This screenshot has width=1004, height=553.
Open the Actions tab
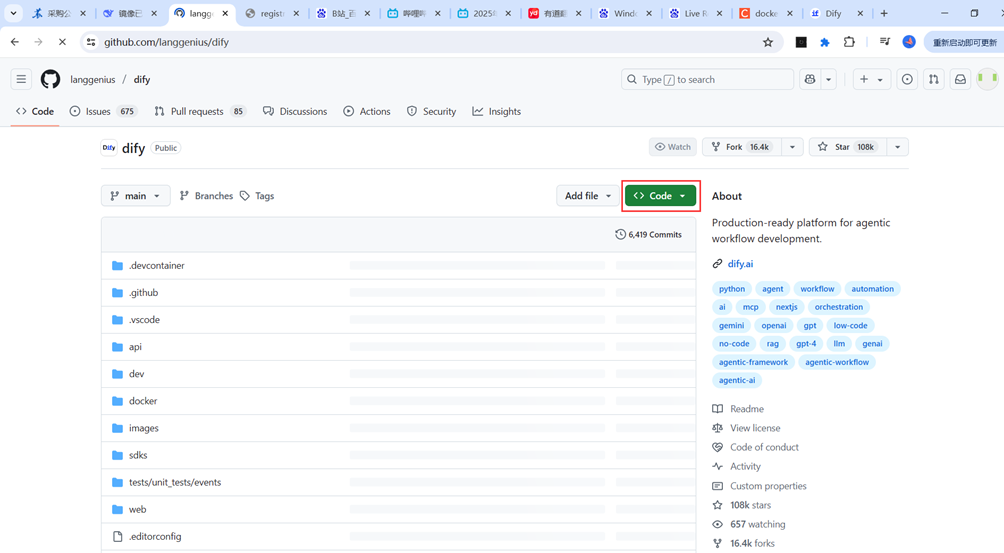click(x=367, y=111)
